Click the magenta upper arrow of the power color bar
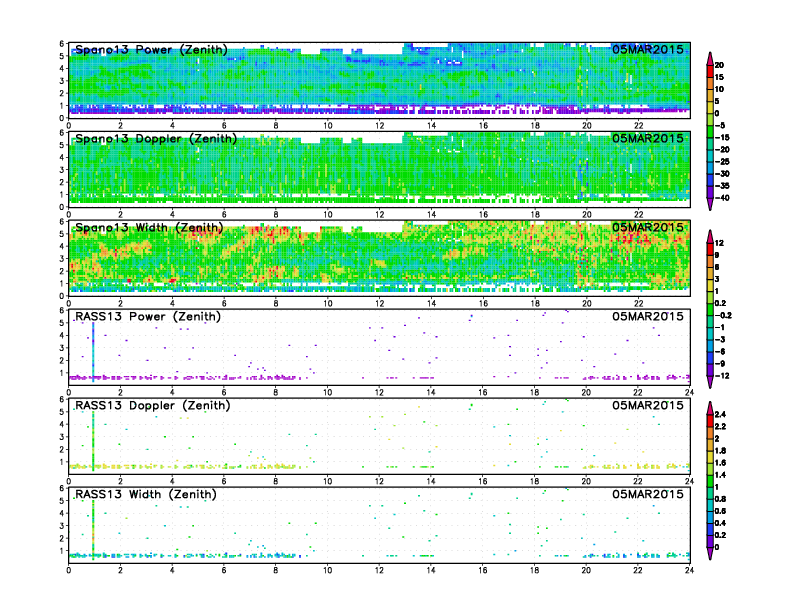 710,58
